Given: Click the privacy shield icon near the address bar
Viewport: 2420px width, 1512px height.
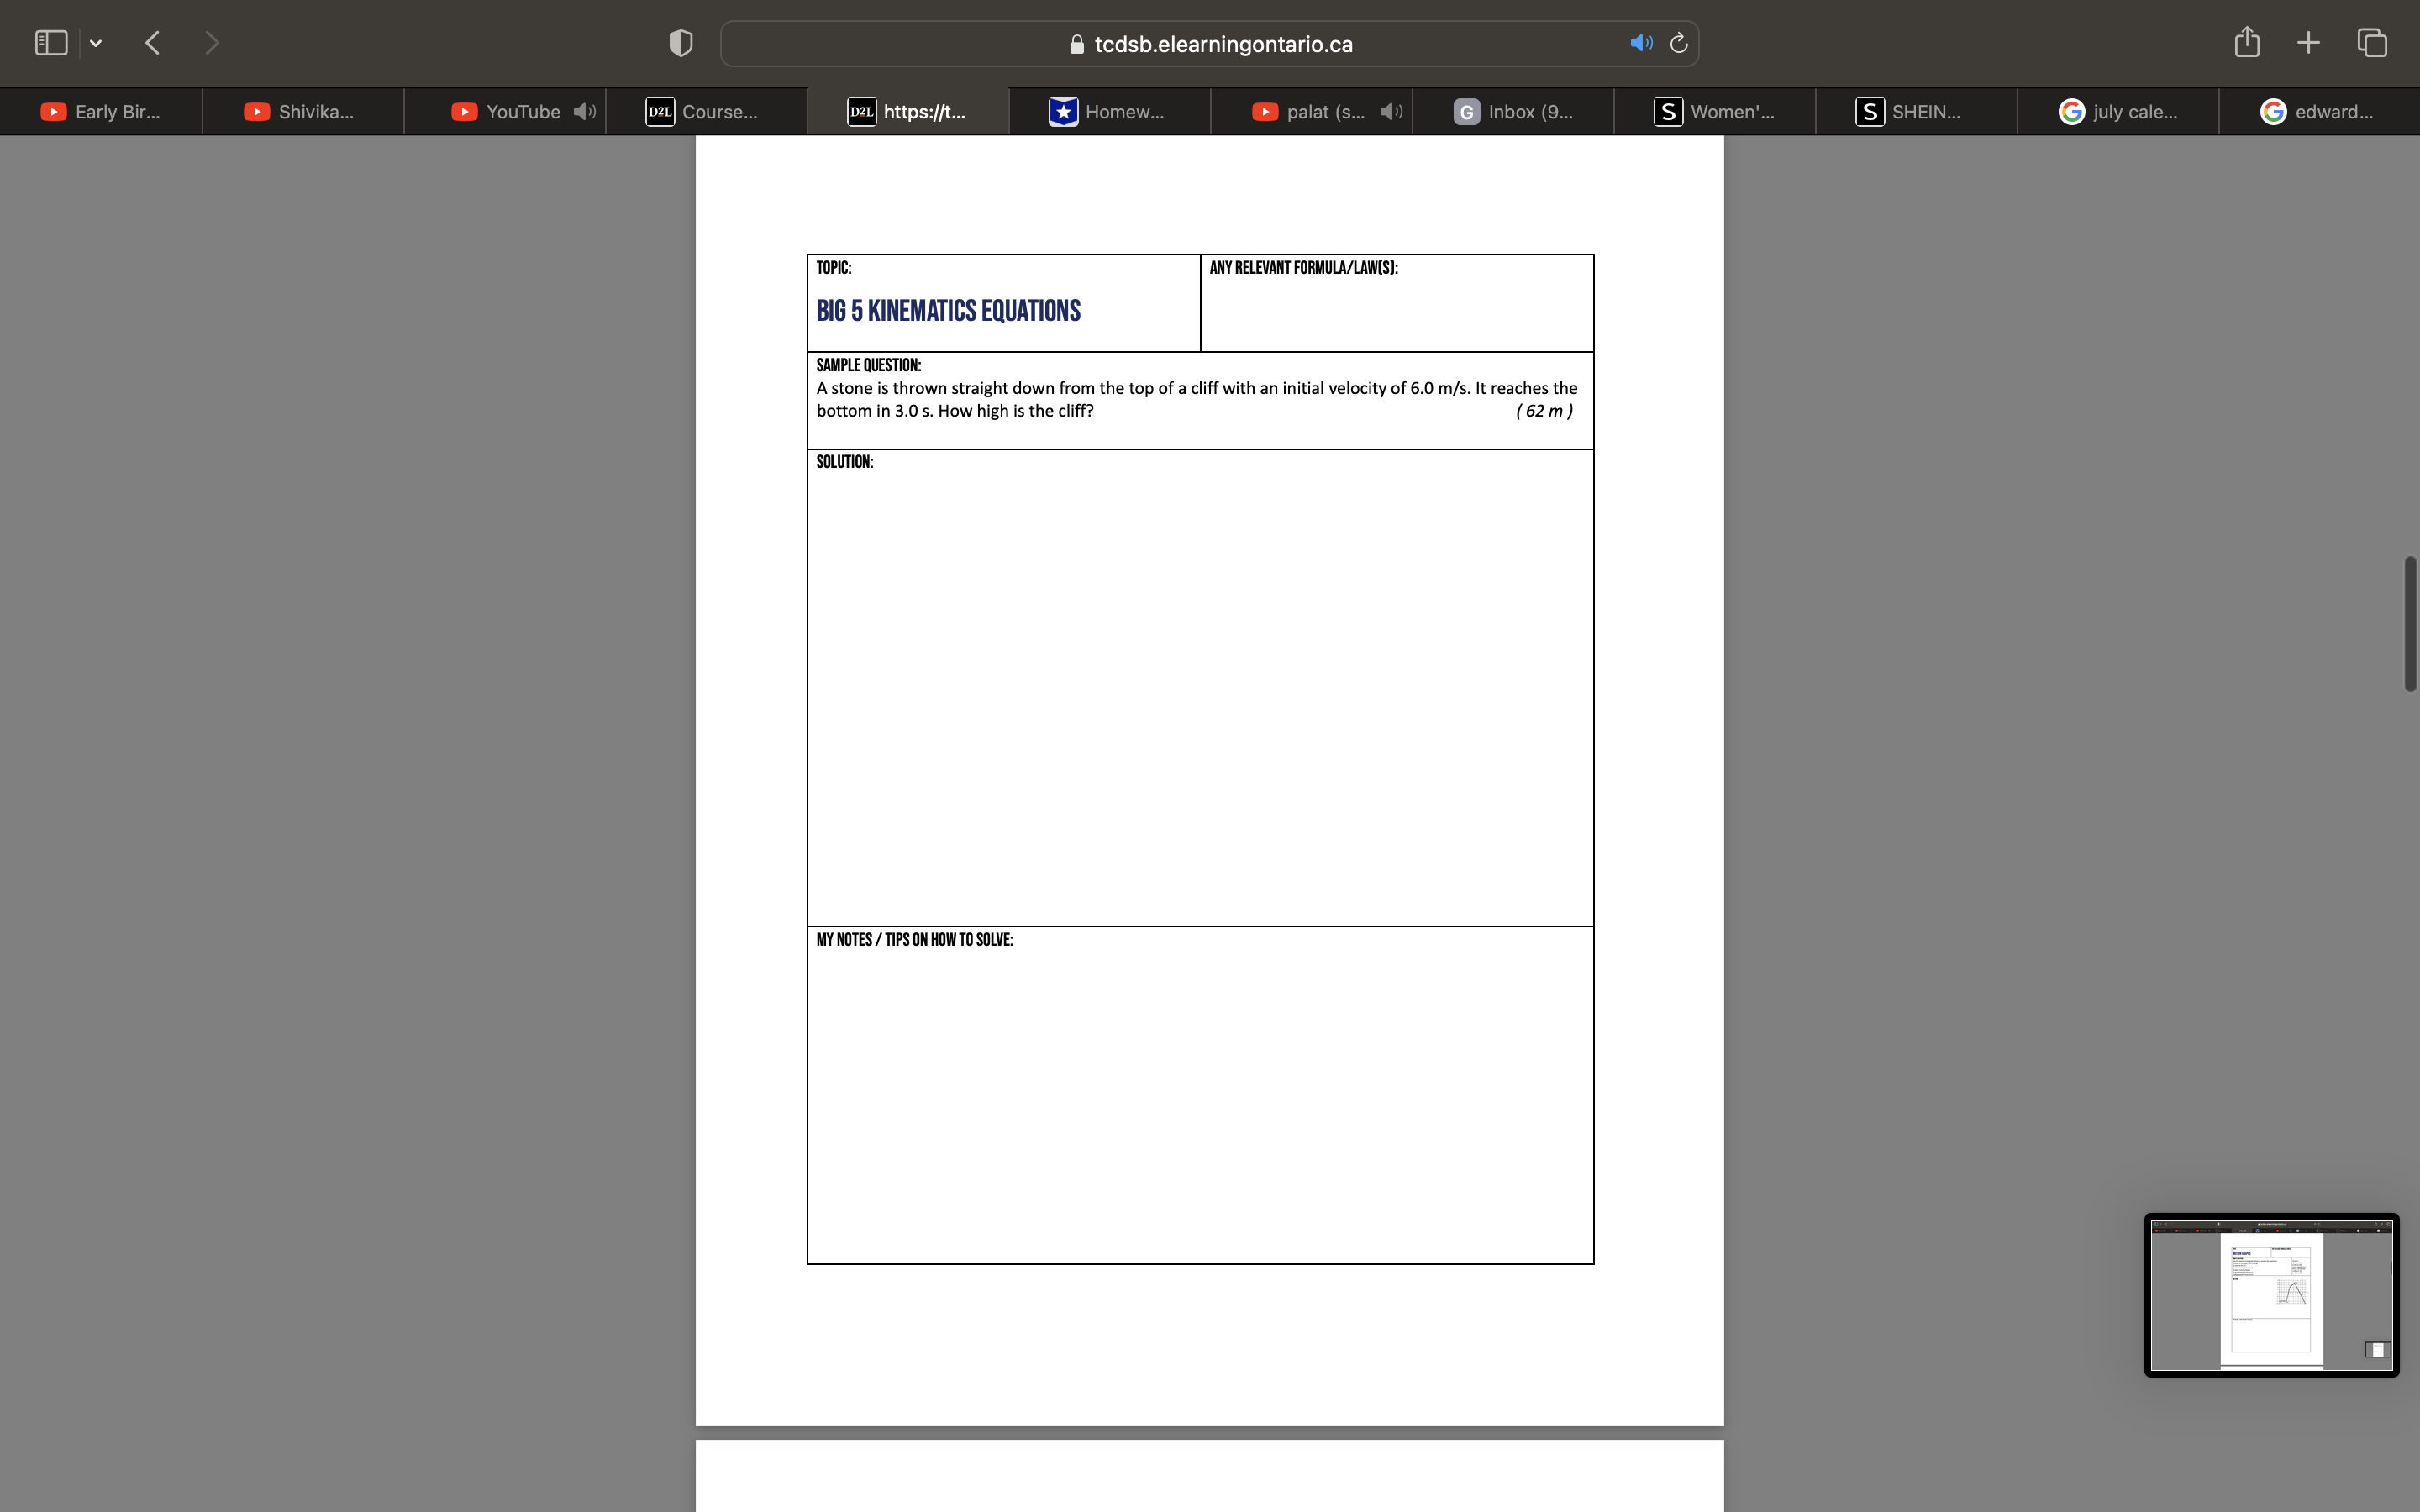Looking at the screenshot, I should [679, 42].
